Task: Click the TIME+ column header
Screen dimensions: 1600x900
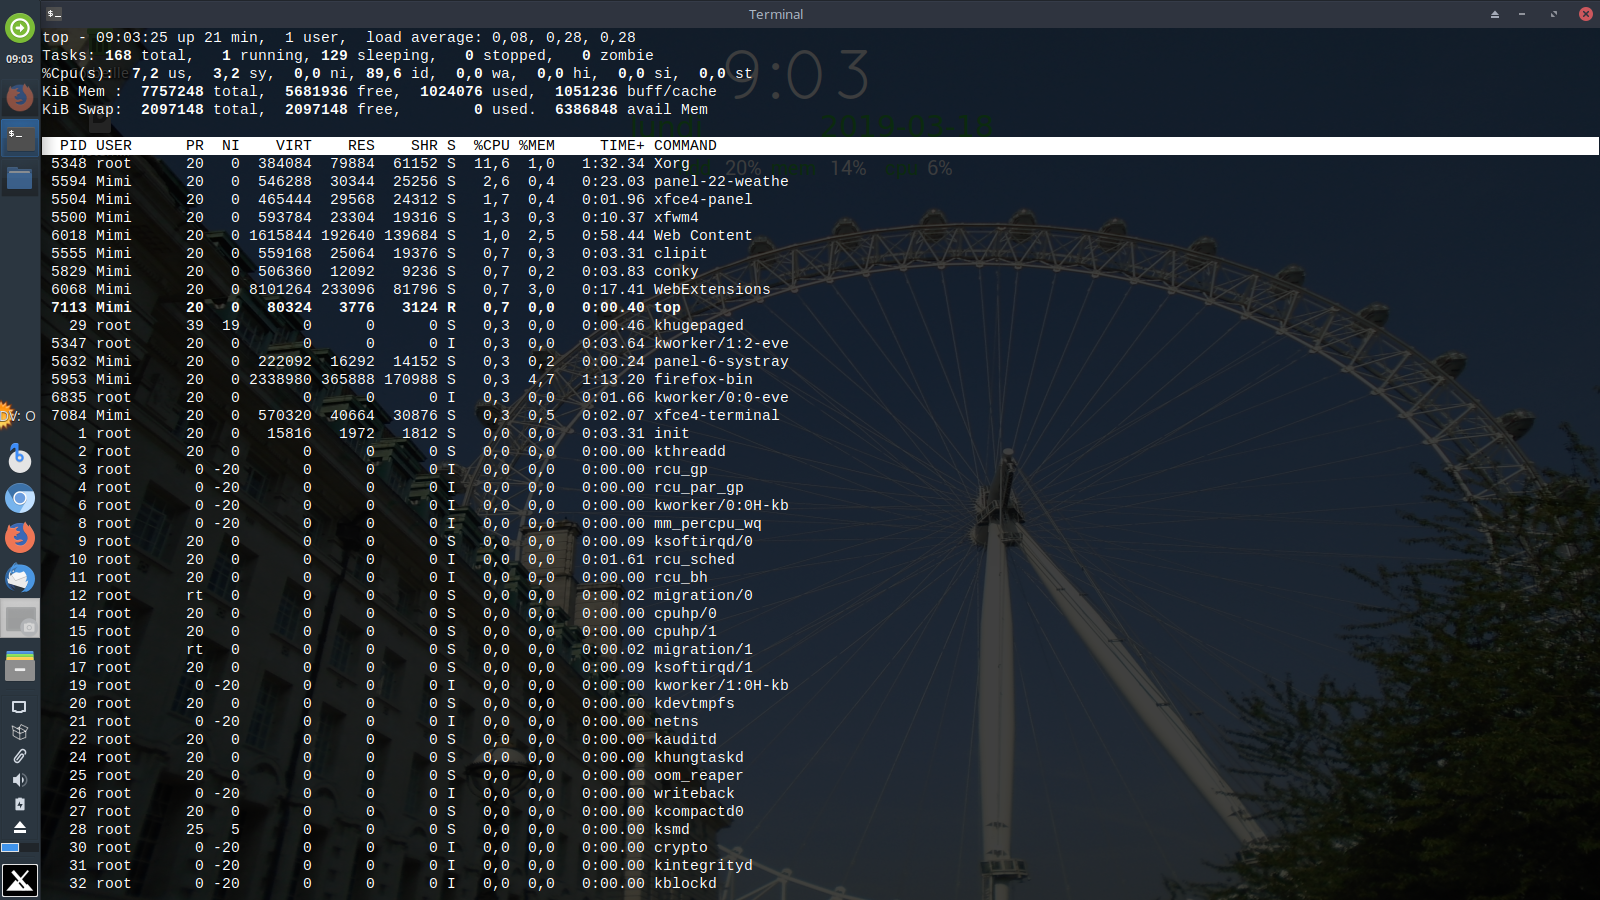Action: pos(622,146)
